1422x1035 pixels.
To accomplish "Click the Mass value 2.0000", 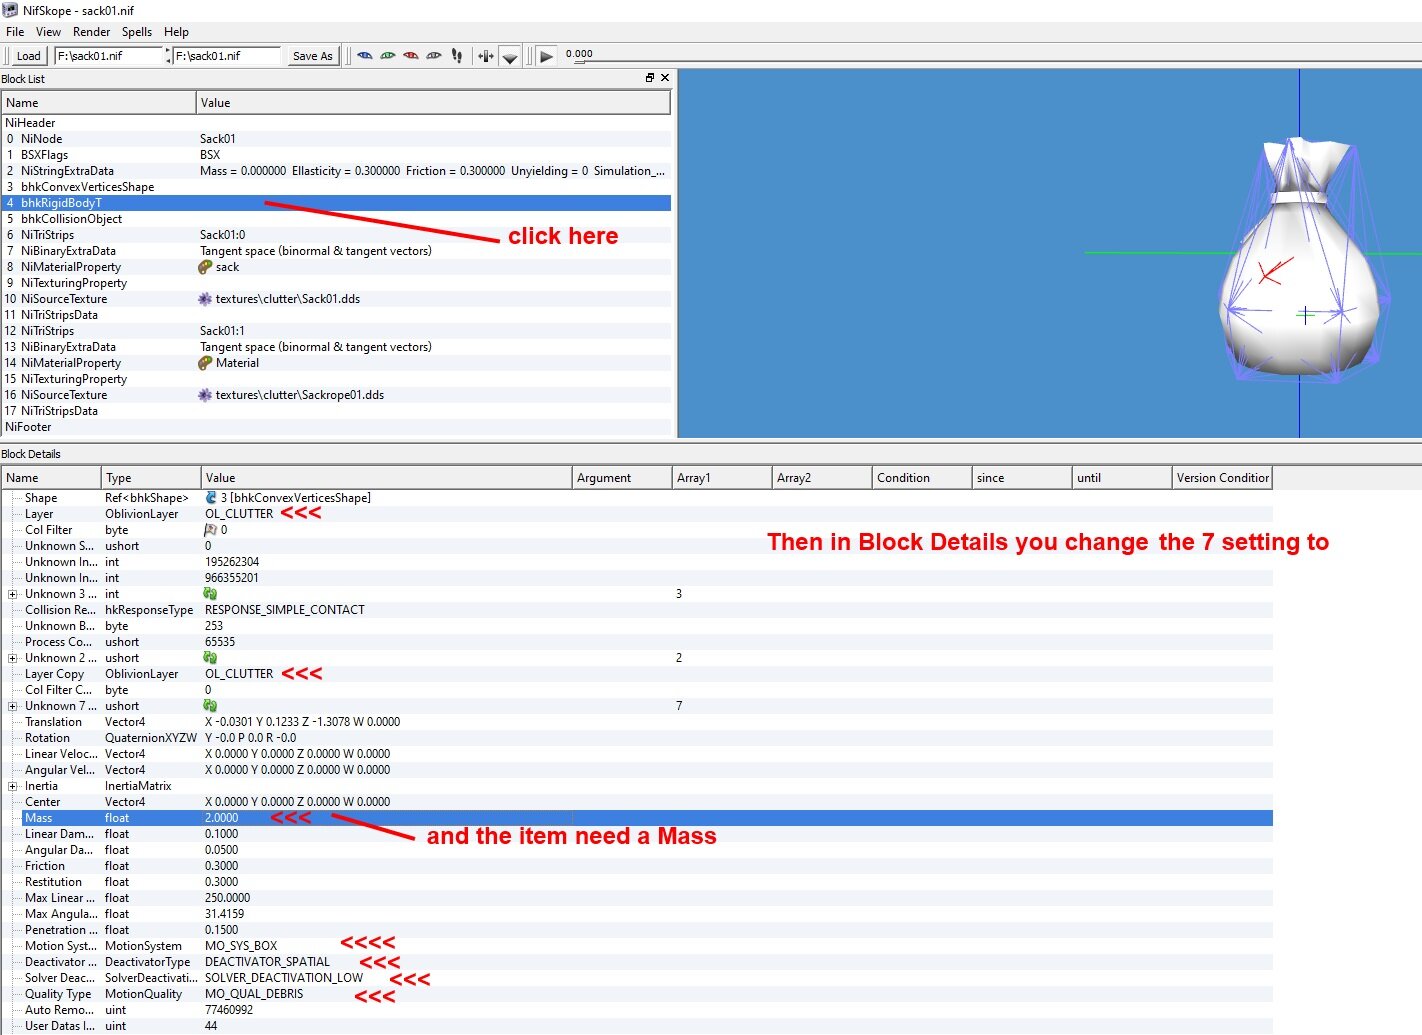I will 222,818.
